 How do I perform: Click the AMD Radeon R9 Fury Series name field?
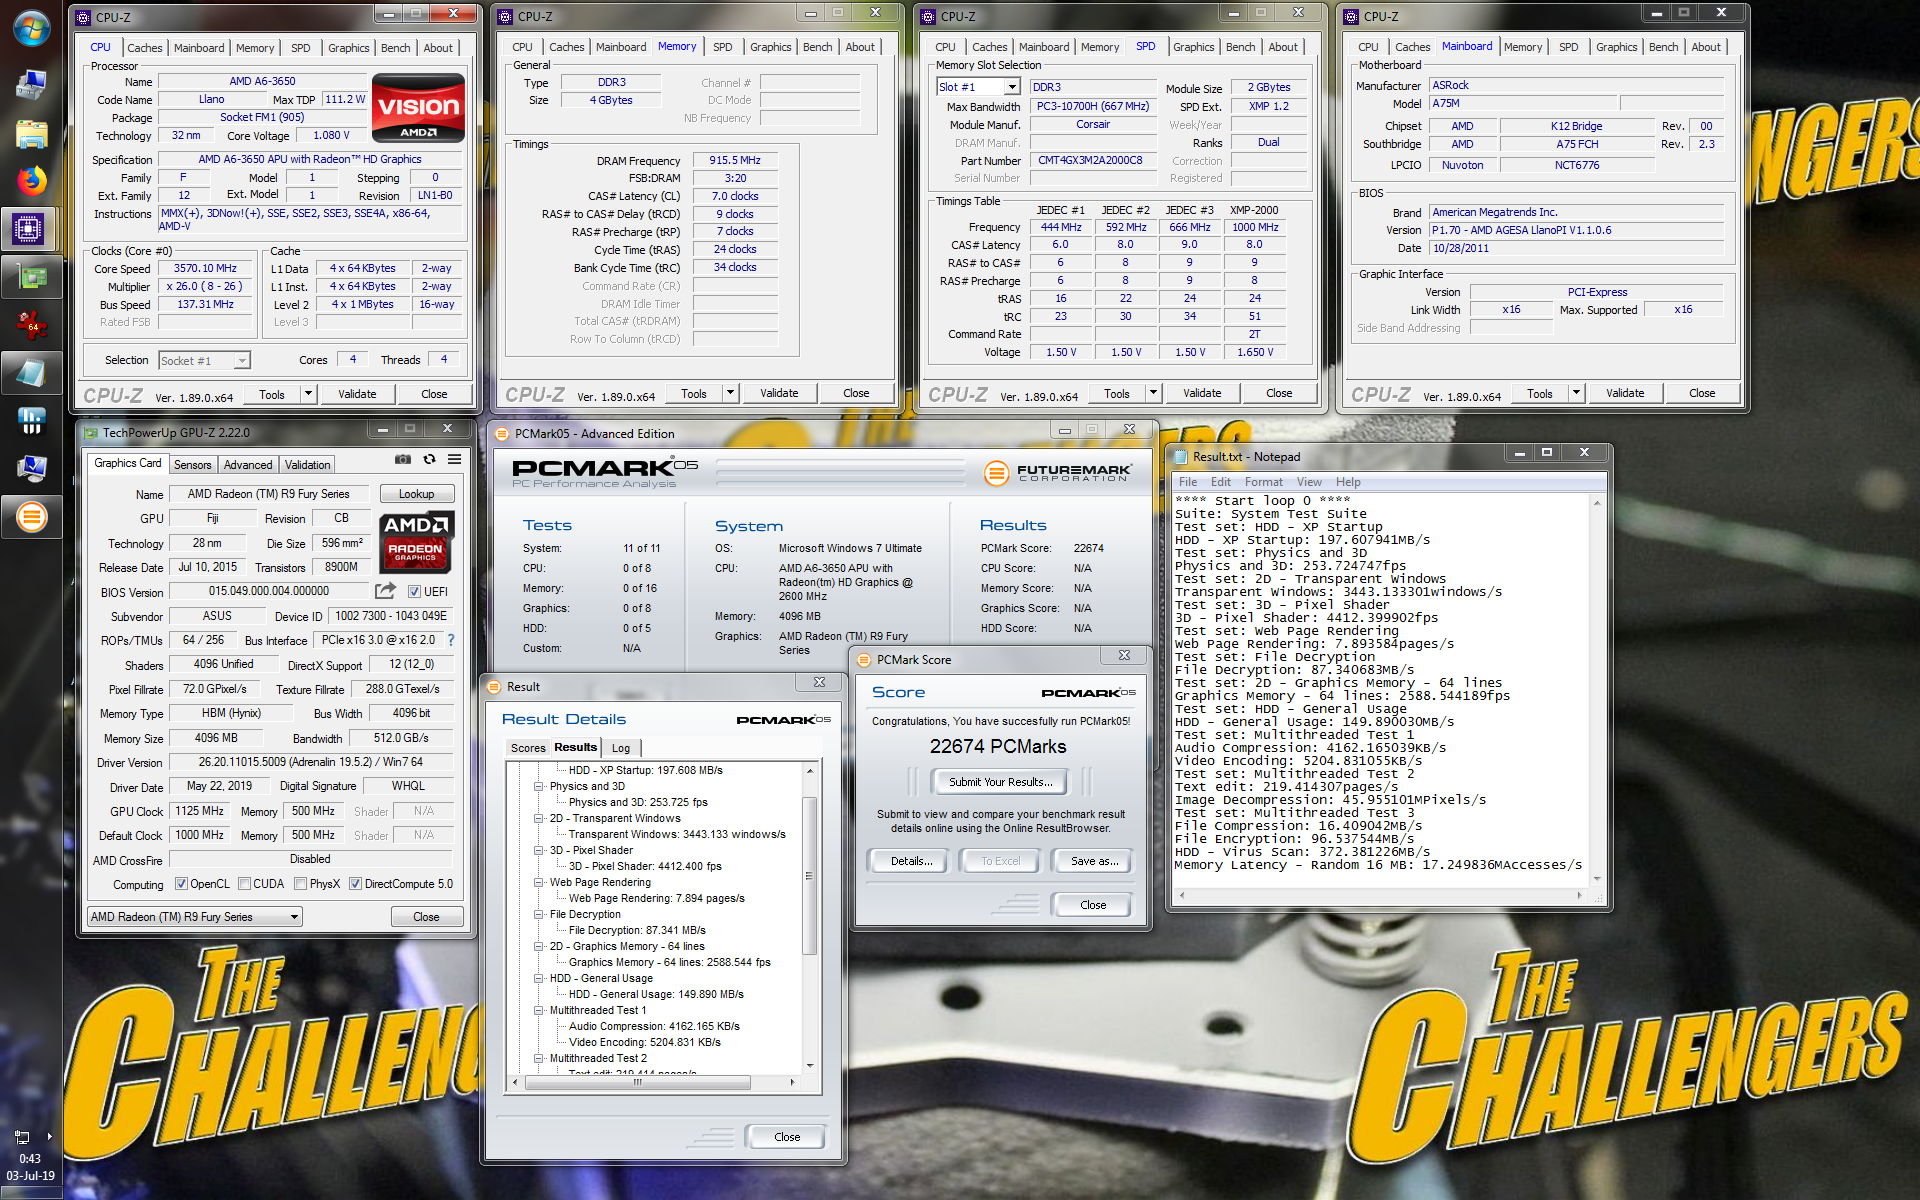[269, 494]
